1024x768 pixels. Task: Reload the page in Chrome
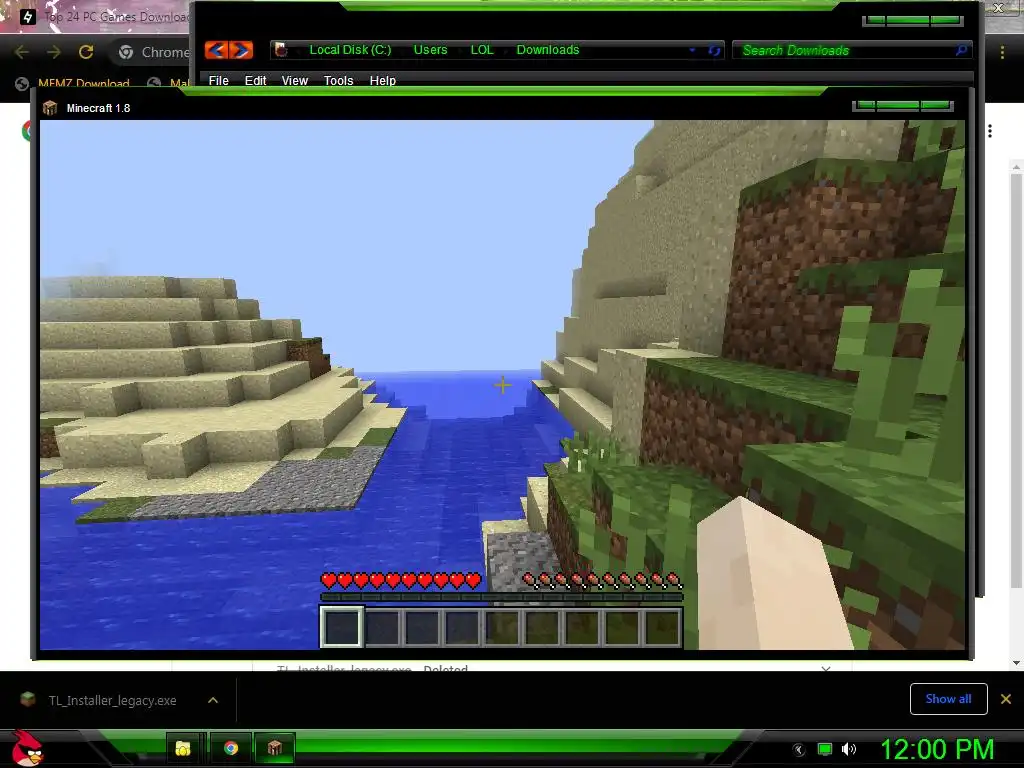(86, 52)
